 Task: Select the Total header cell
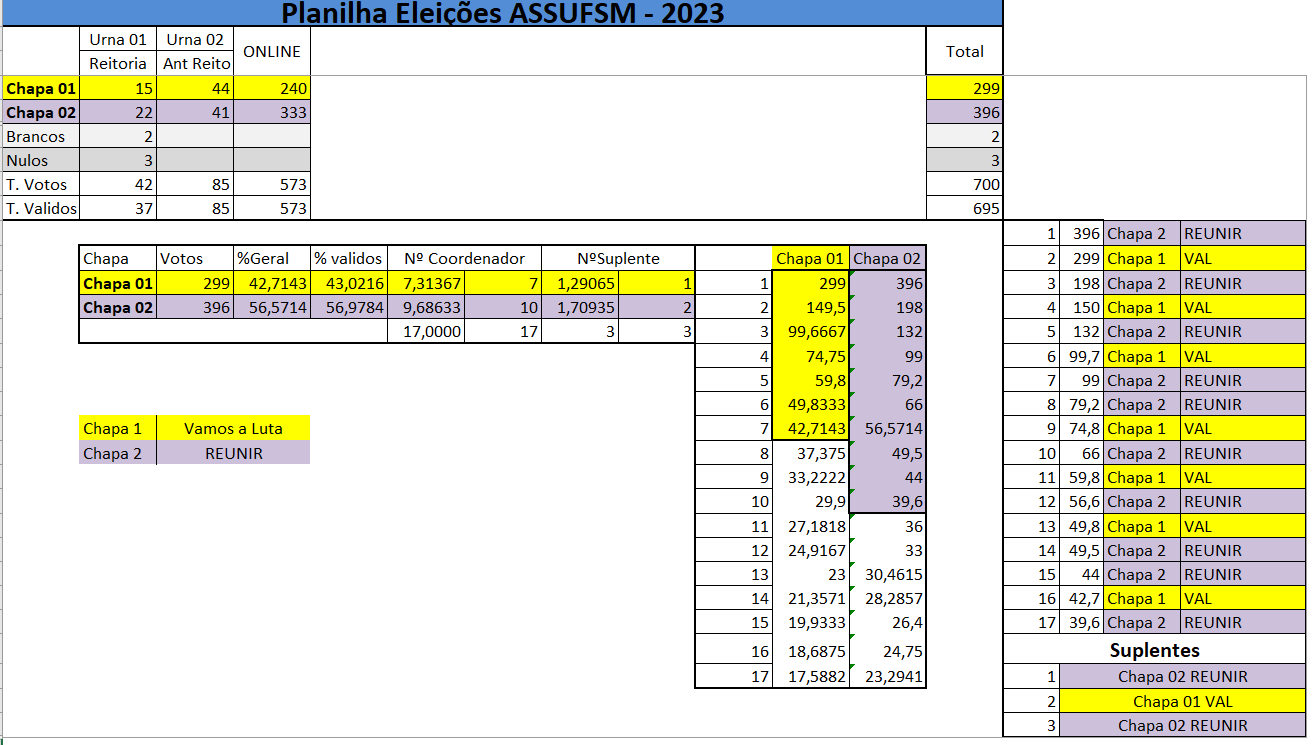(x=964, y=51)
